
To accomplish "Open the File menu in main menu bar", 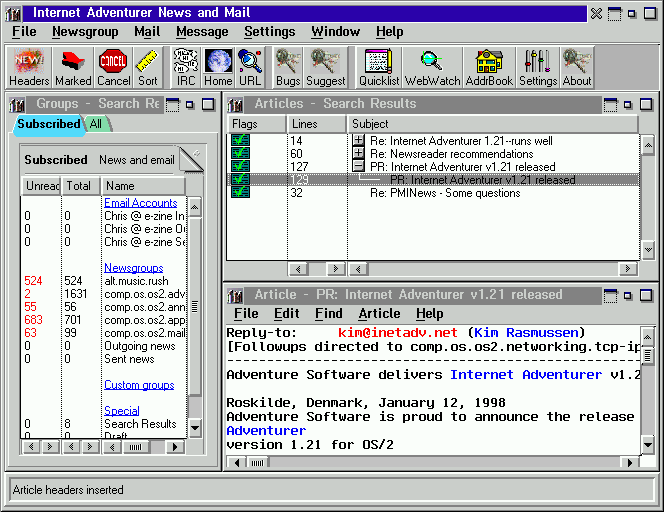I will [x=24, y=32].
